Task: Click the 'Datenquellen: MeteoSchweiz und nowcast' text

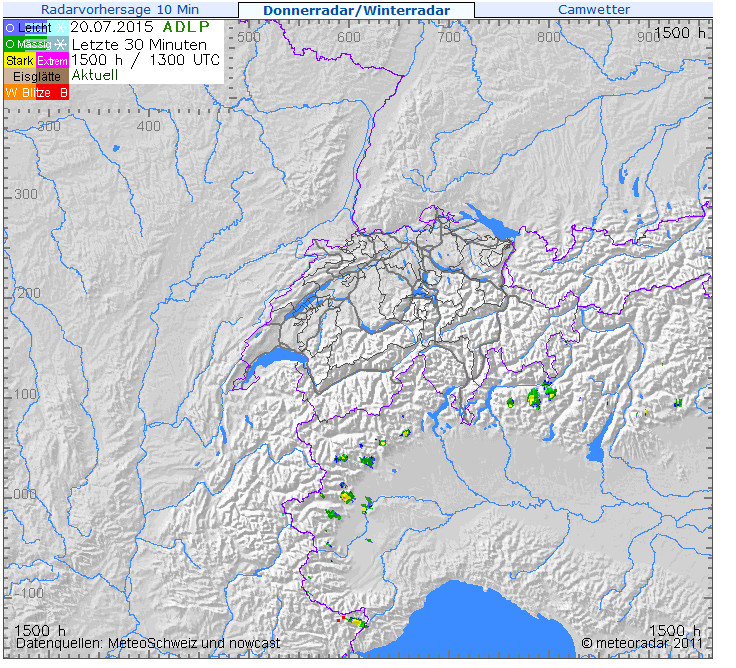Action: click(148, 643)
